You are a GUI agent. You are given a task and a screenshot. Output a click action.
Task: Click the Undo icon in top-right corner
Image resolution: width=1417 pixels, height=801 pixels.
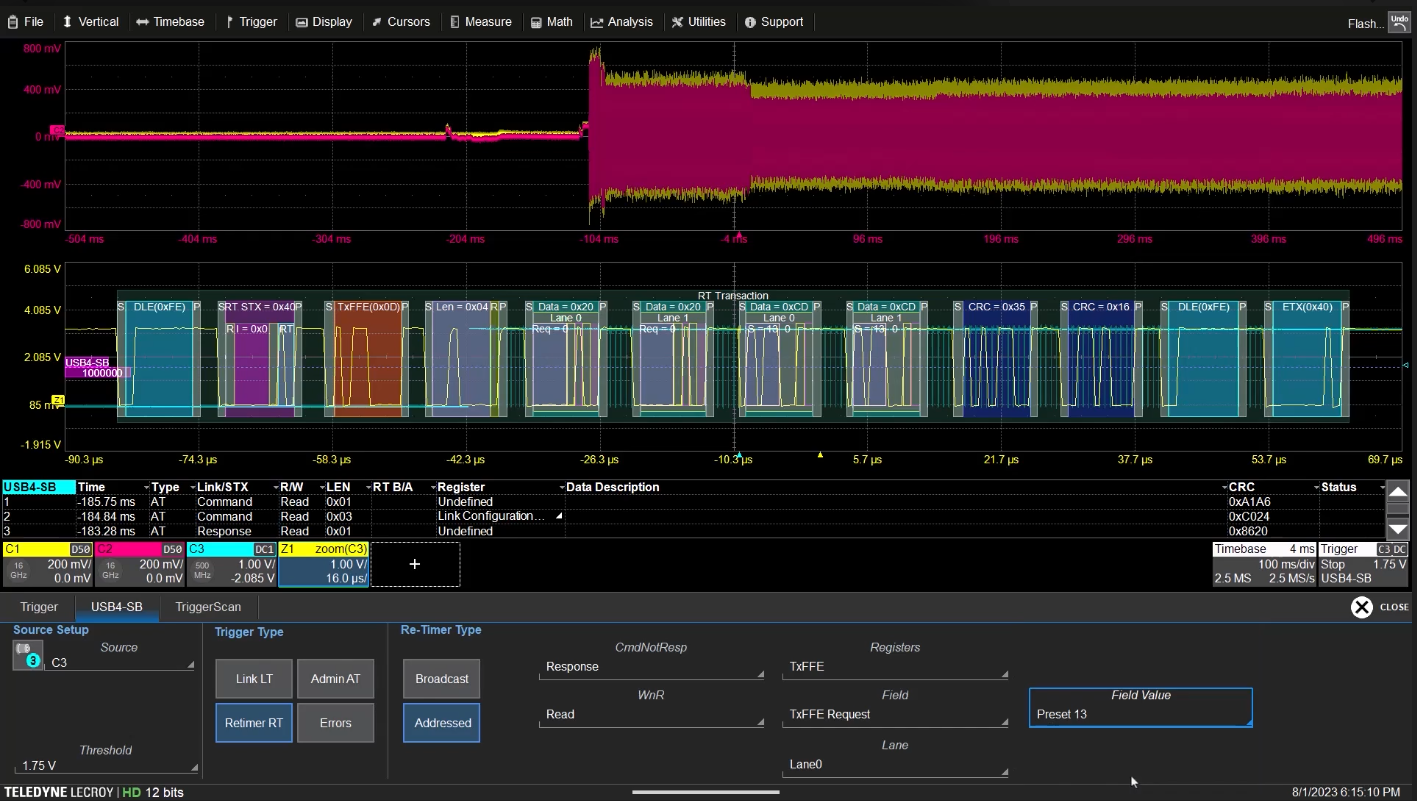coord(1397,21)
